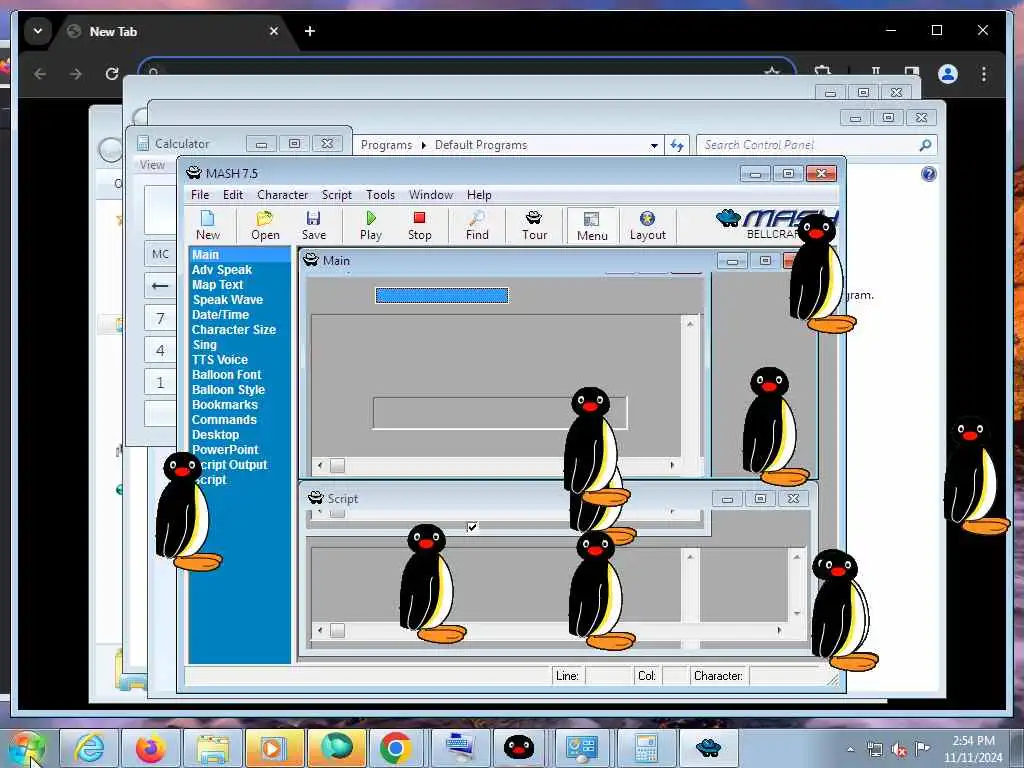Click the Pingu icon on the taskbar
The height and width of the screenshot is (768, 1024).
[x=519, y=747]
